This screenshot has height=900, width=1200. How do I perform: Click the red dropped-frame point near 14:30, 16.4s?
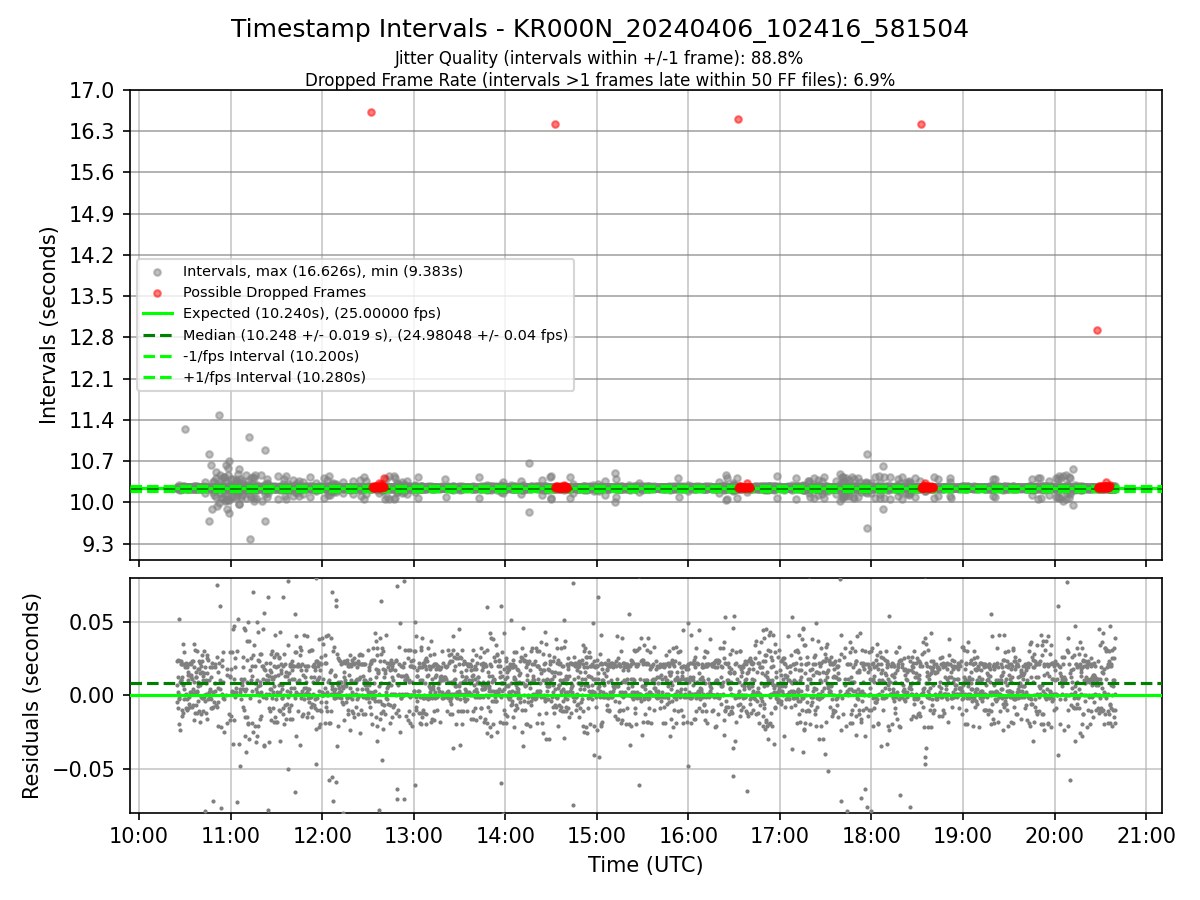[x=555, y=124]
